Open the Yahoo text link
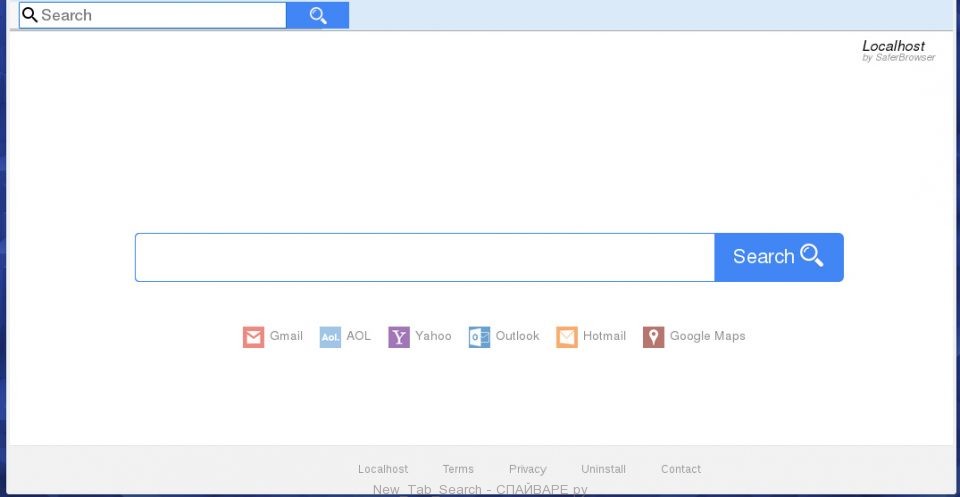The height and width of the screenshot is (497, 960). [x=433, y=336]
